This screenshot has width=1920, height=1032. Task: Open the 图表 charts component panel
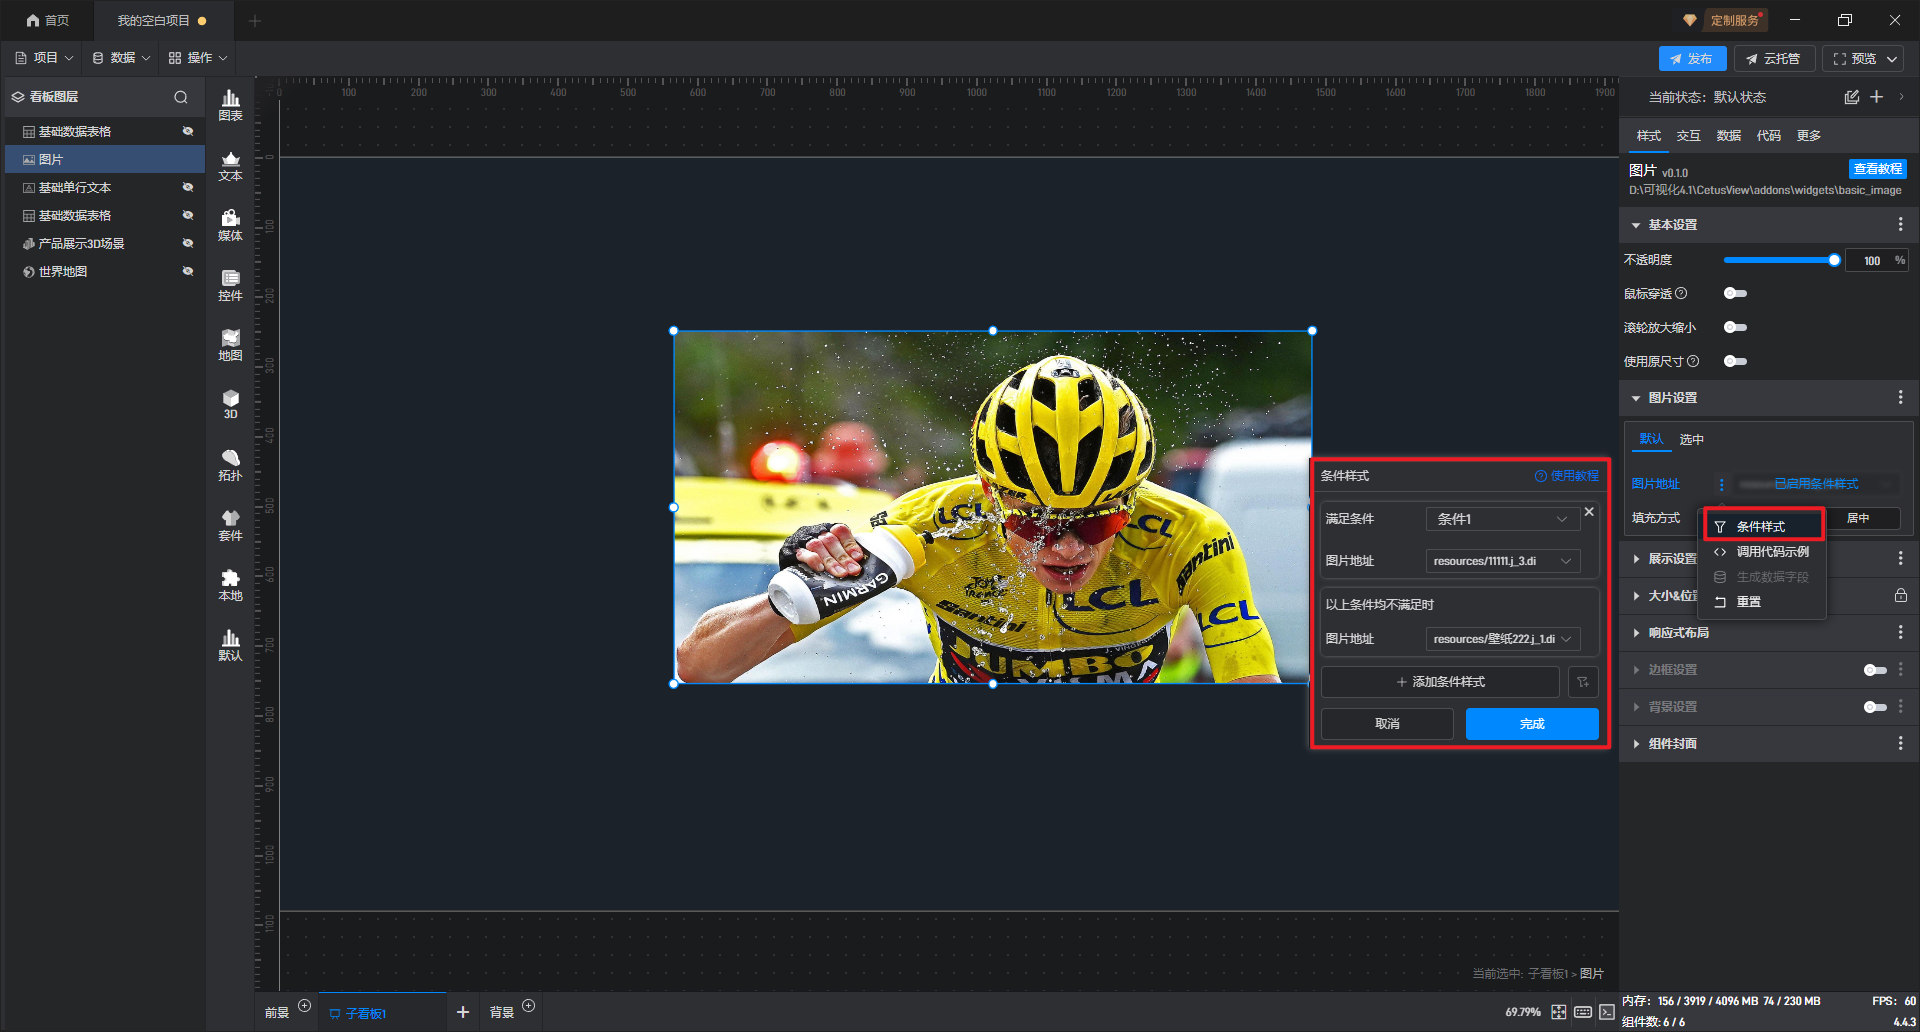pyautogui.click(x=230, y=105)
